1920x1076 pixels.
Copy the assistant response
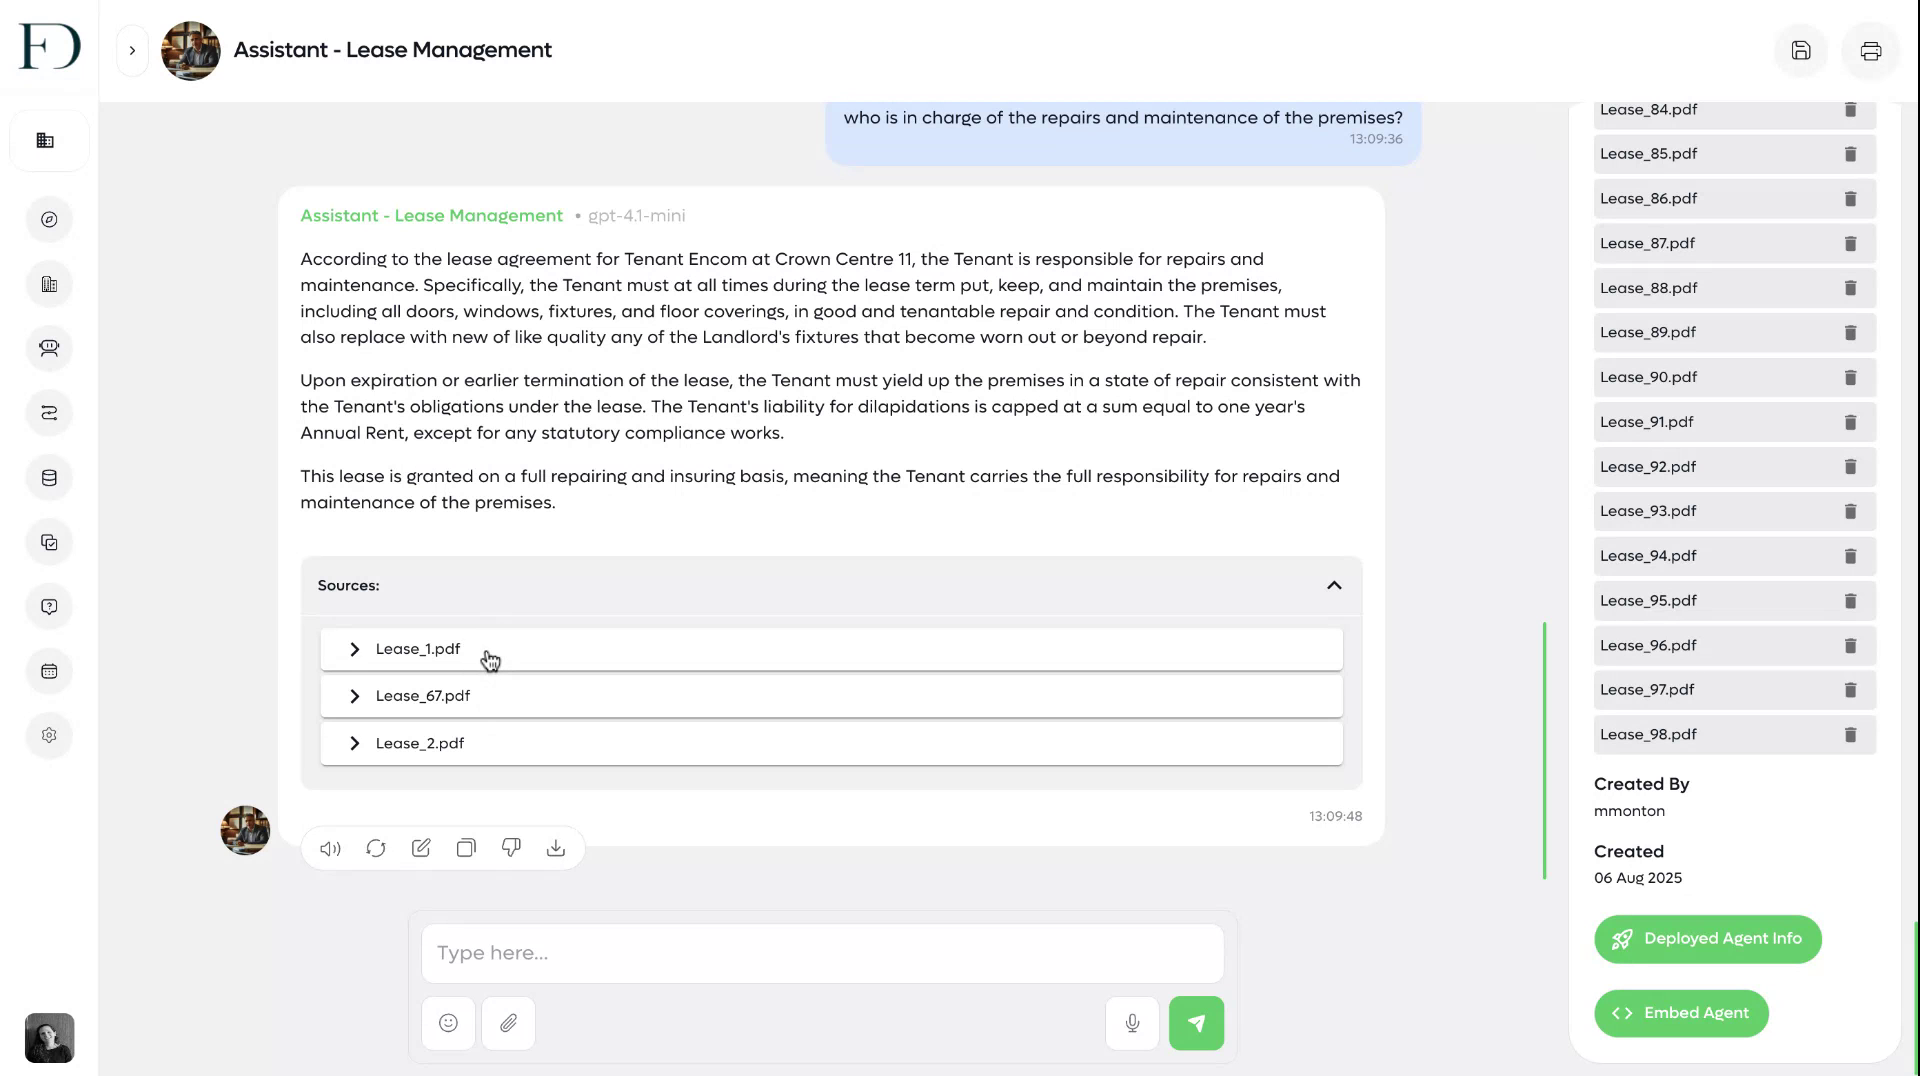(466, 849)
